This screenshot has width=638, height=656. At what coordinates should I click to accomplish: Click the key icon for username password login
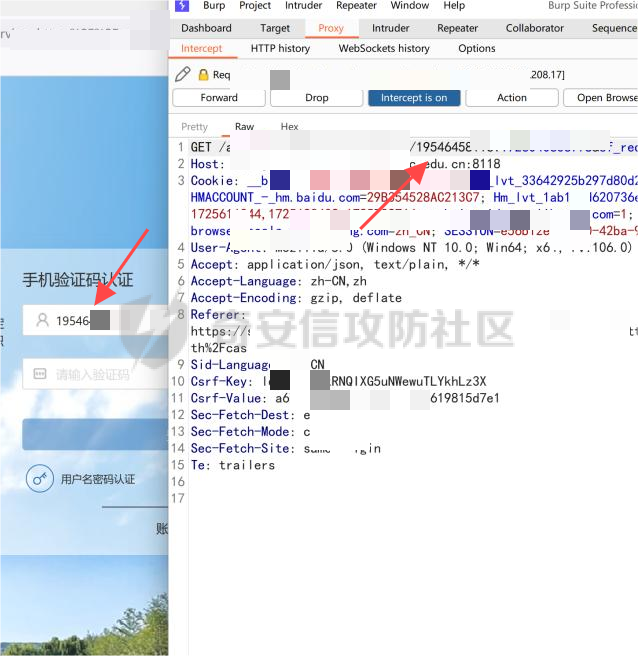pyautogui.click(x=40, y=478)
